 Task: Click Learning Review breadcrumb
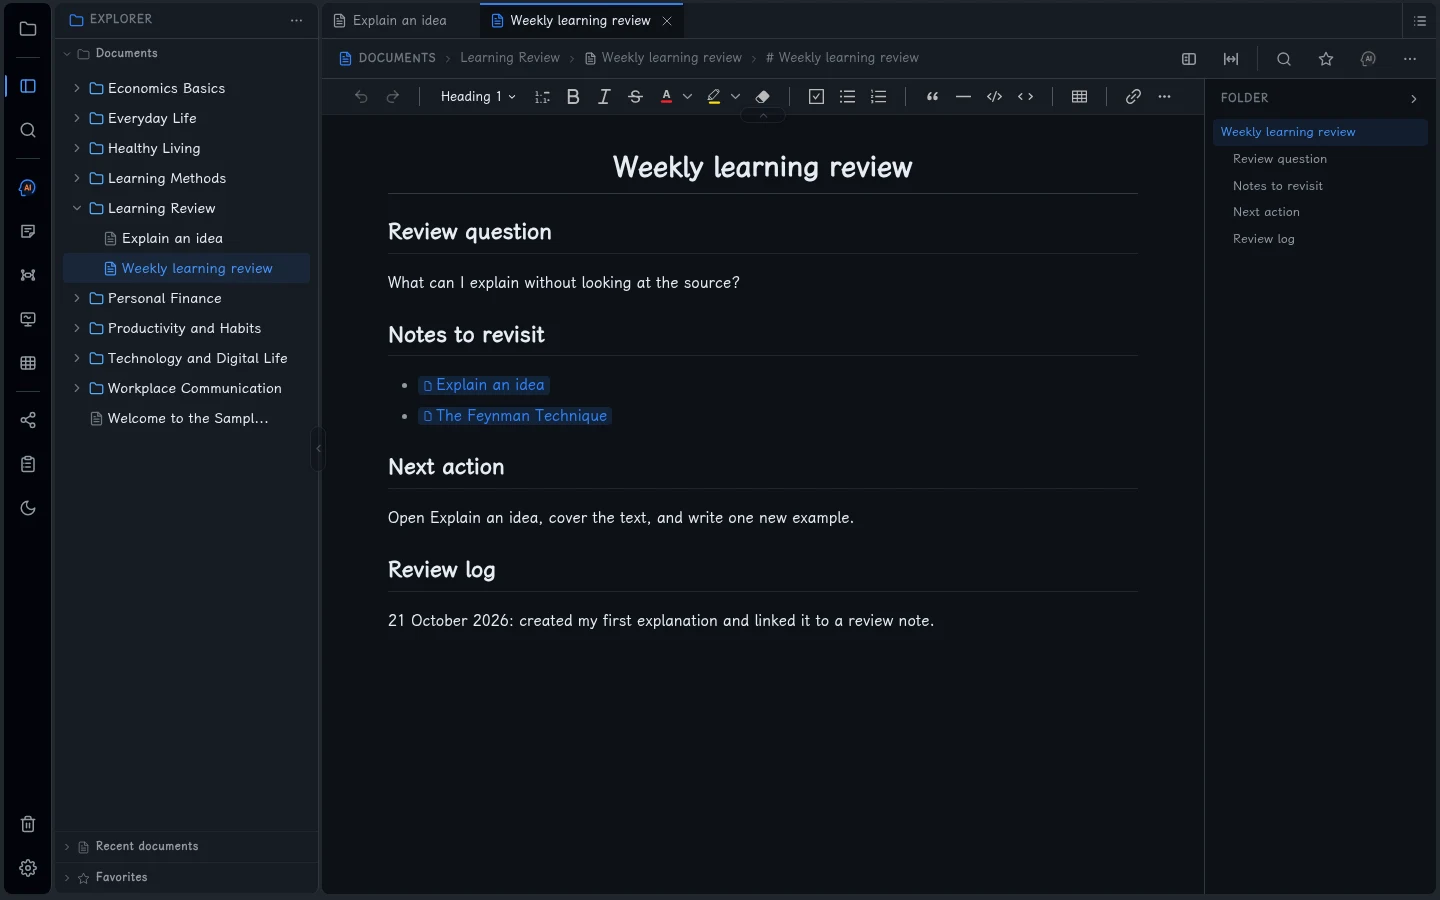coord(510,58)
